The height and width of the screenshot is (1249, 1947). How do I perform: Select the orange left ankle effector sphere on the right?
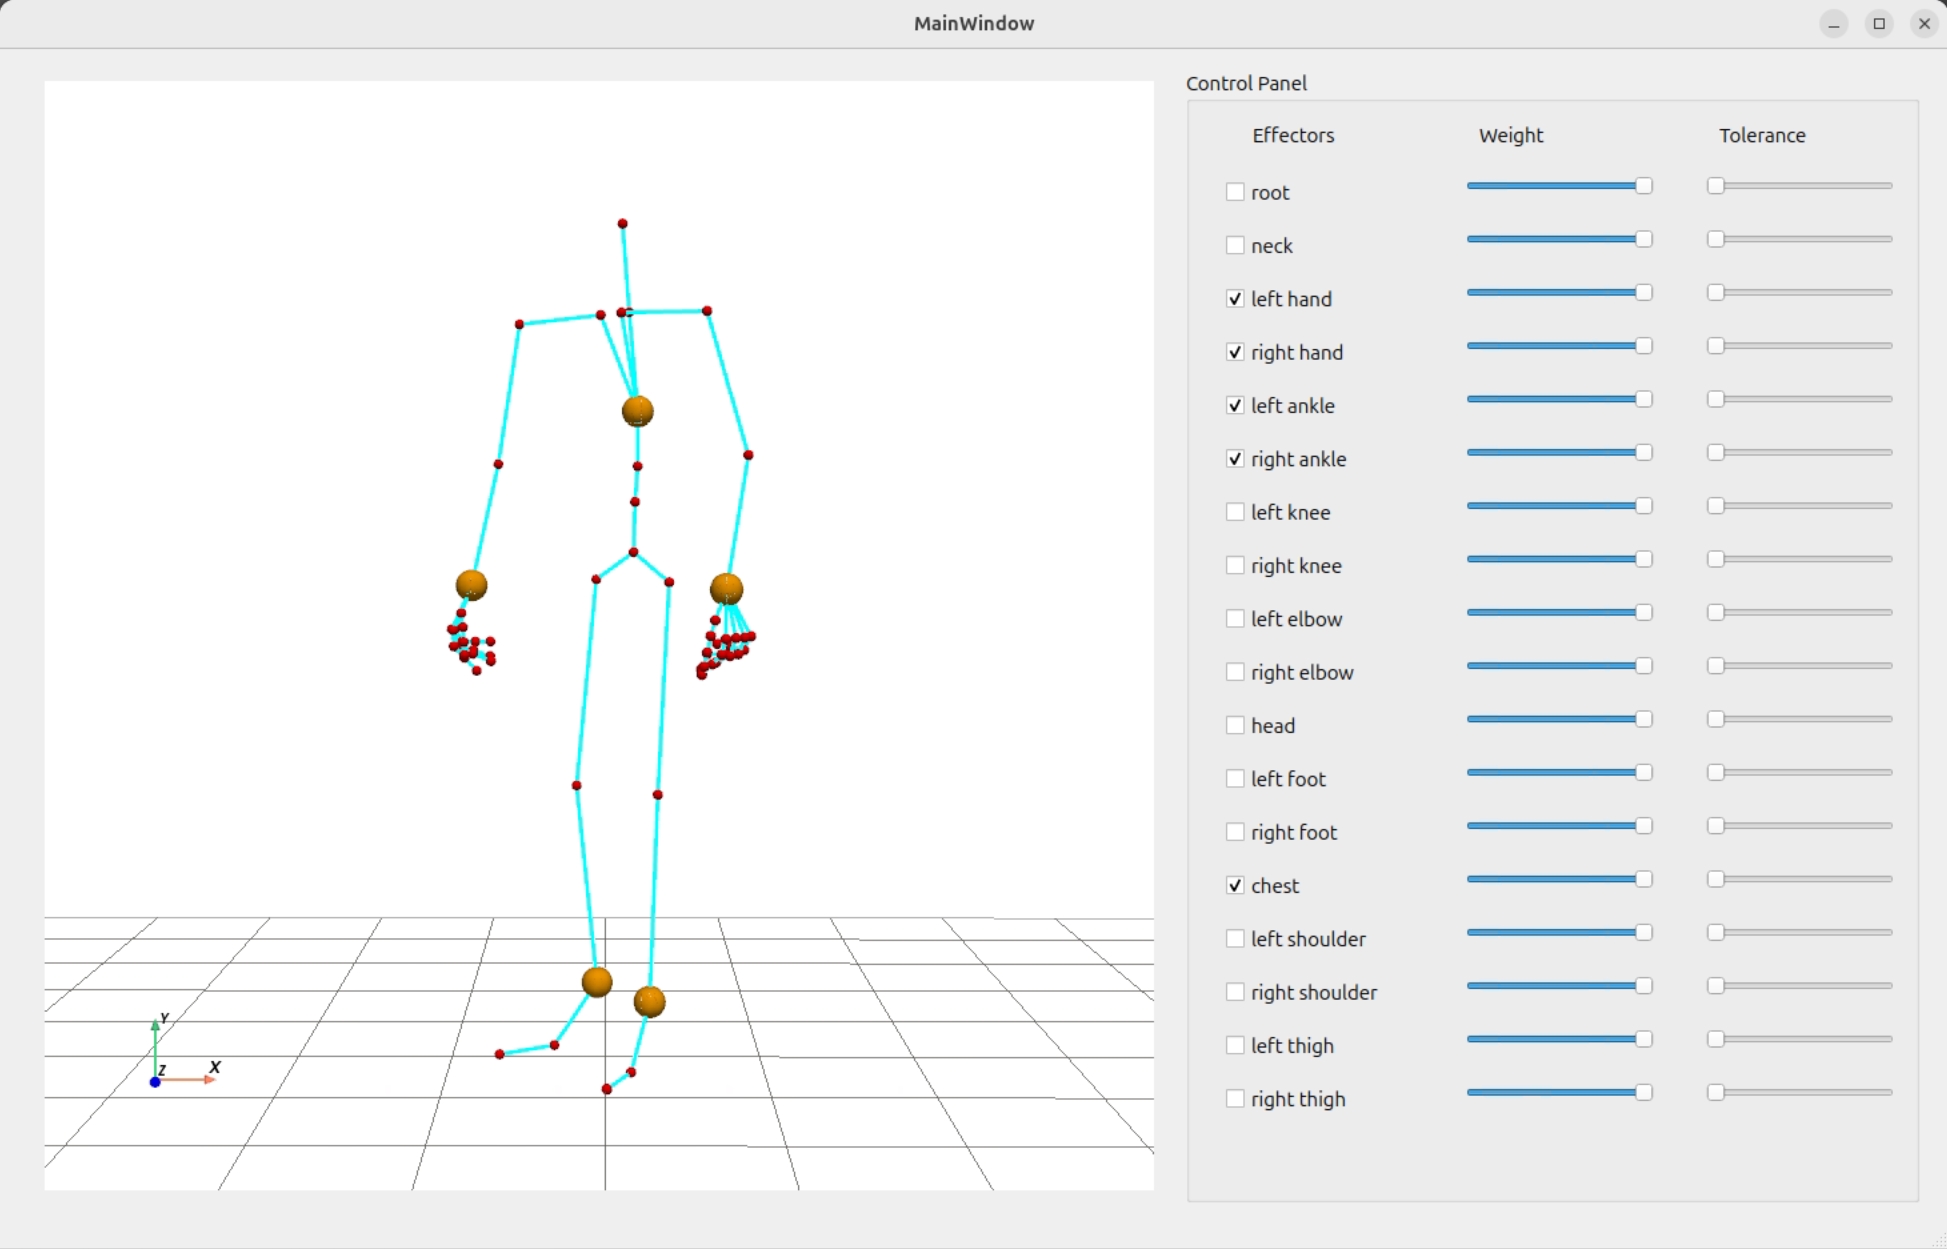point(649,1001)
